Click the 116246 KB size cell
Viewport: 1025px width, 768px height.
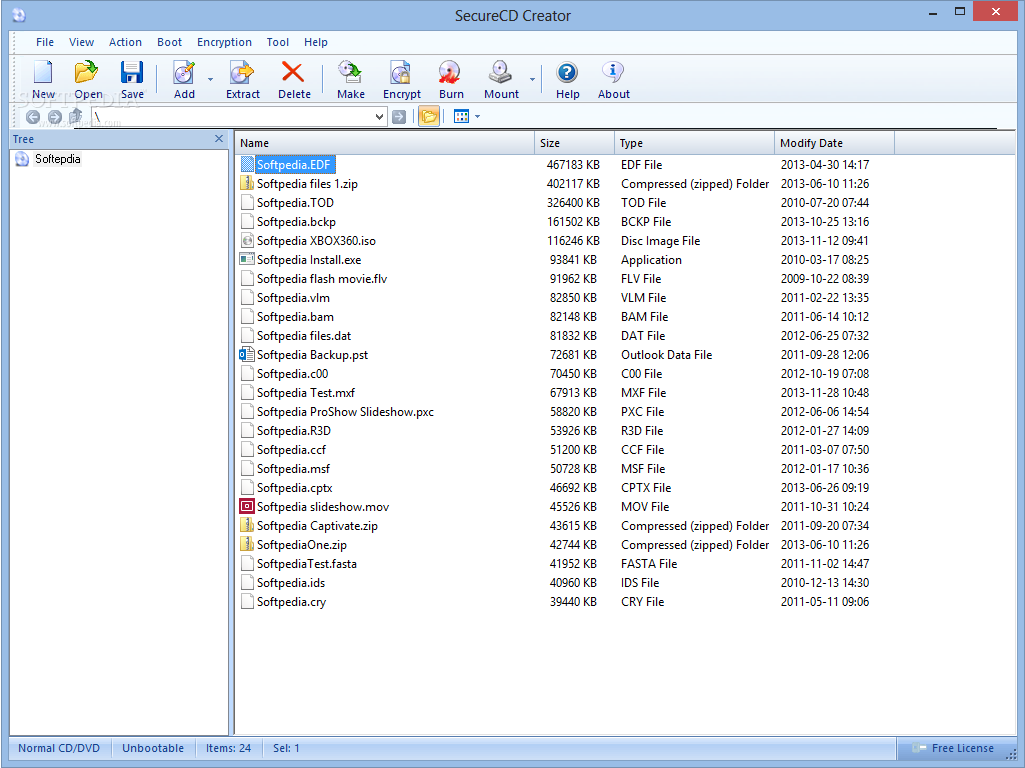click(573, 241)
